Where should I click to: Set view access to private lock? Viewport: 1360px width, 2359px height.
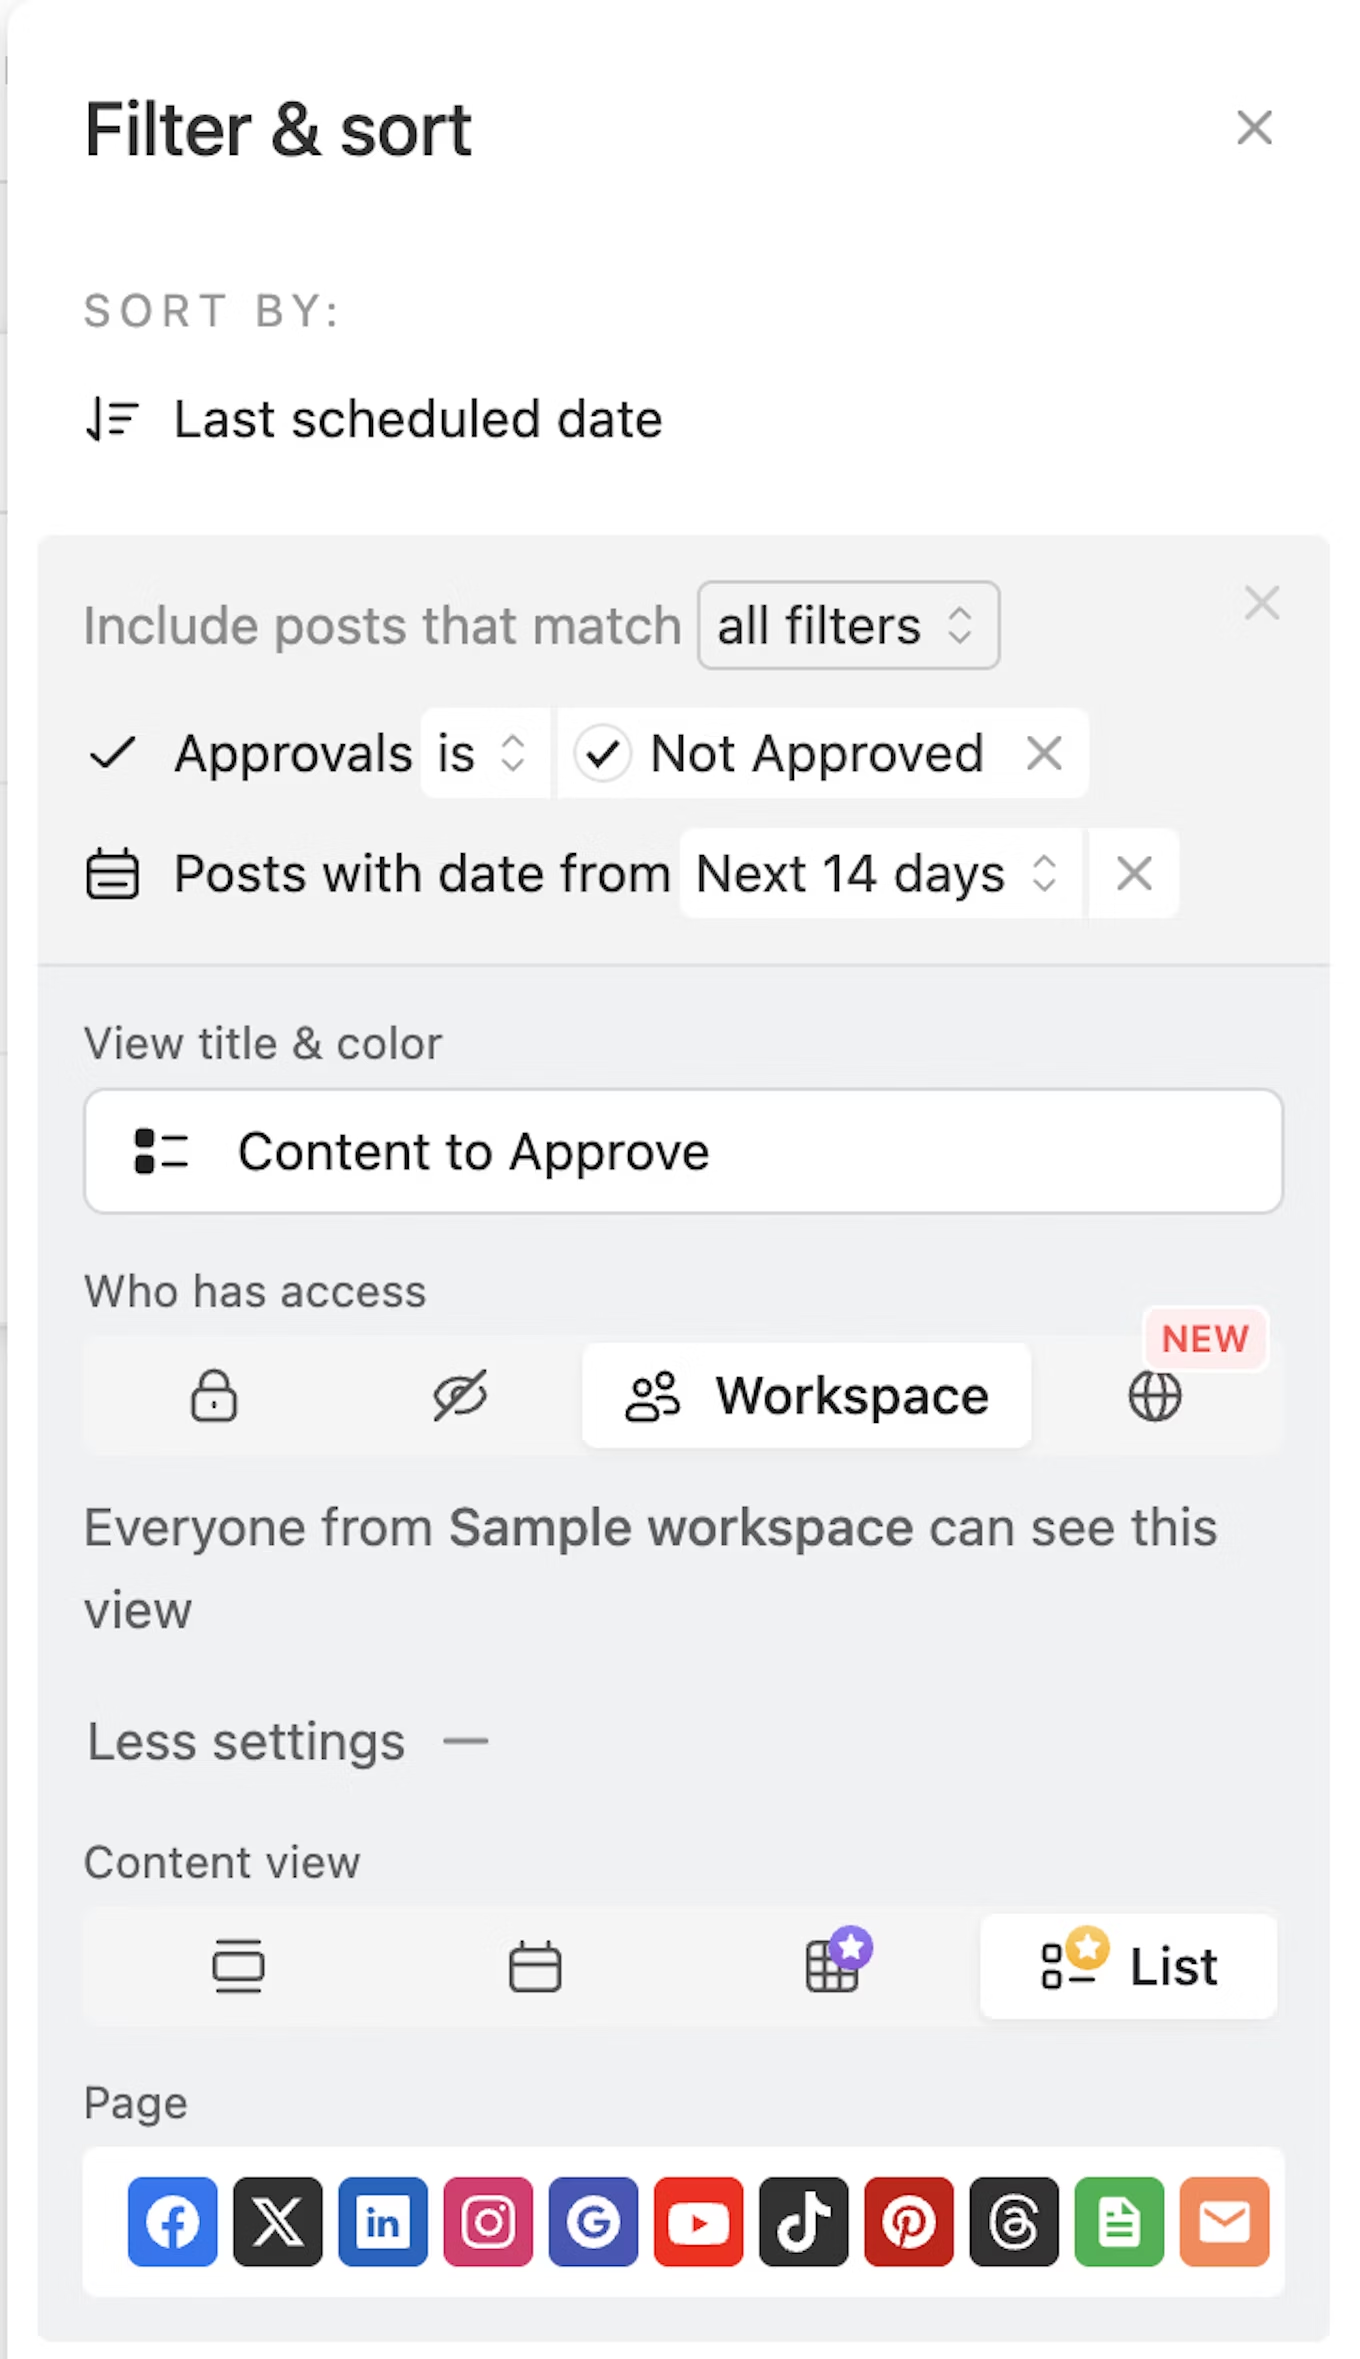tap(213, 1395)
